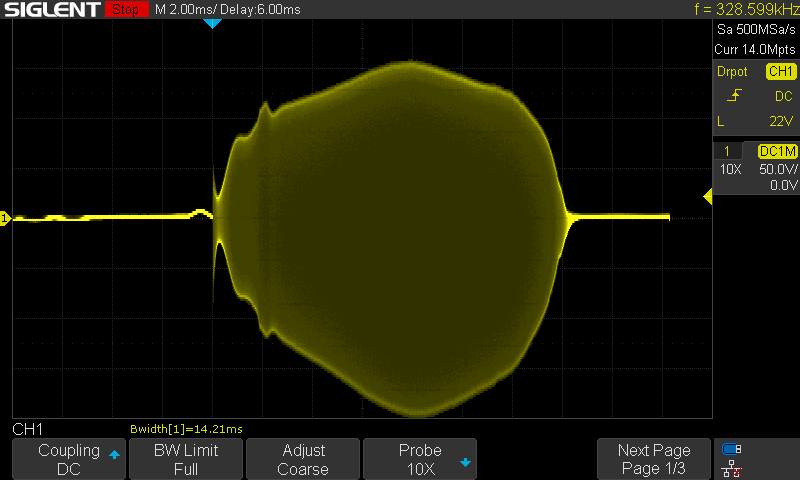Click the rising edge slope icon
800x480 pixels.
(734, 95)
